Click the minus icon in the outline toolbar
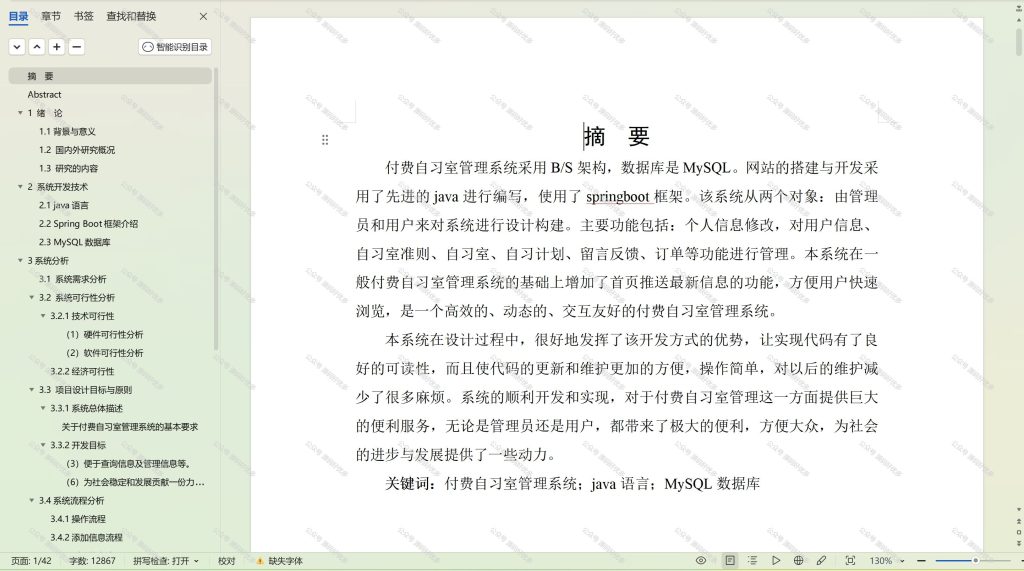Image resolution: width=1024 pixels, height=571 pixels. click(76, 47)
